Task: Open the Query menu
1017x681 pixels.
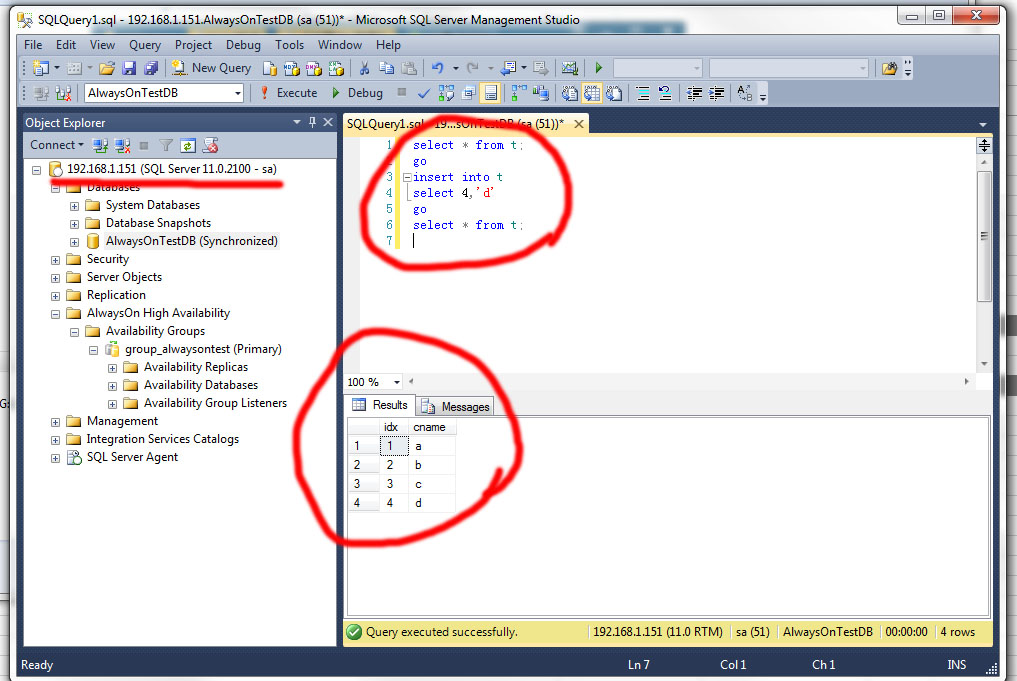Action: pyautogui.click(x=144, y=44)
